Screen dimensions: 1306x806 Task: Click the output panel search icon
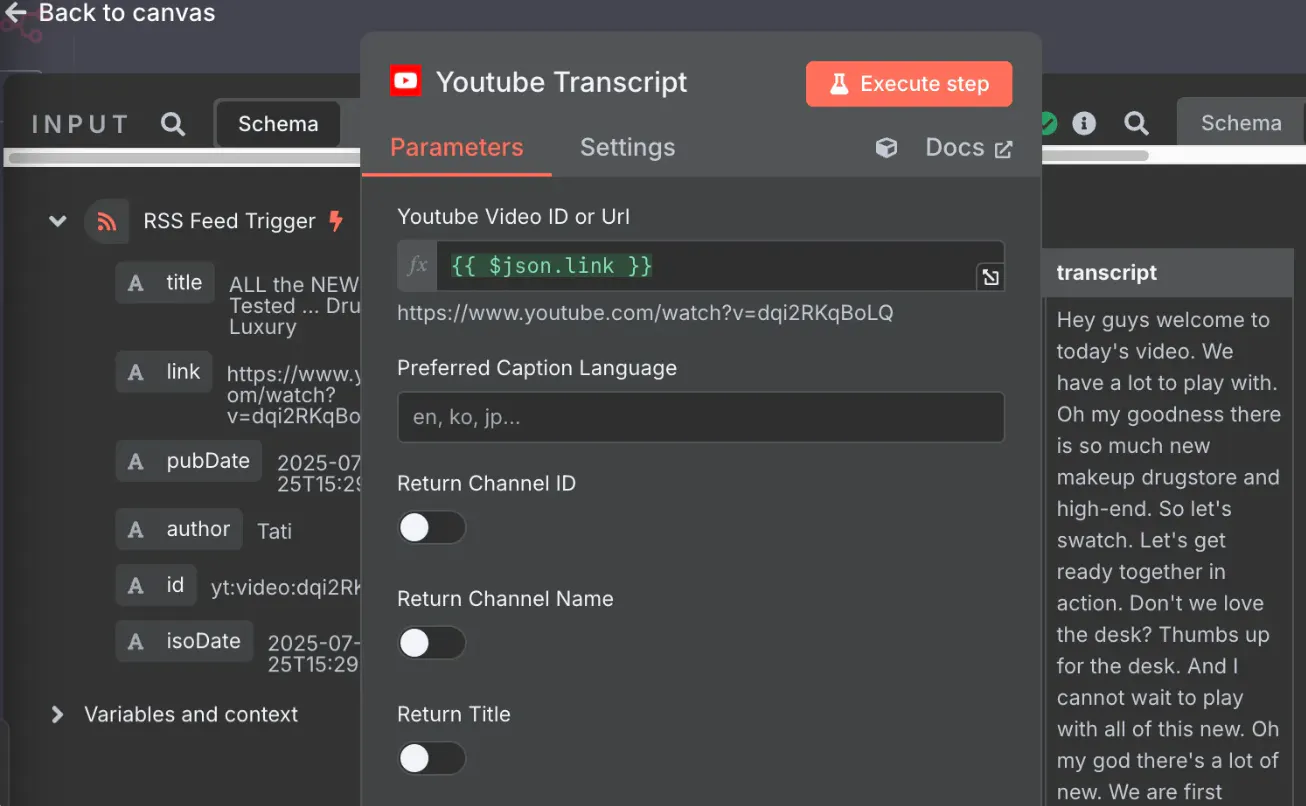1136,123
